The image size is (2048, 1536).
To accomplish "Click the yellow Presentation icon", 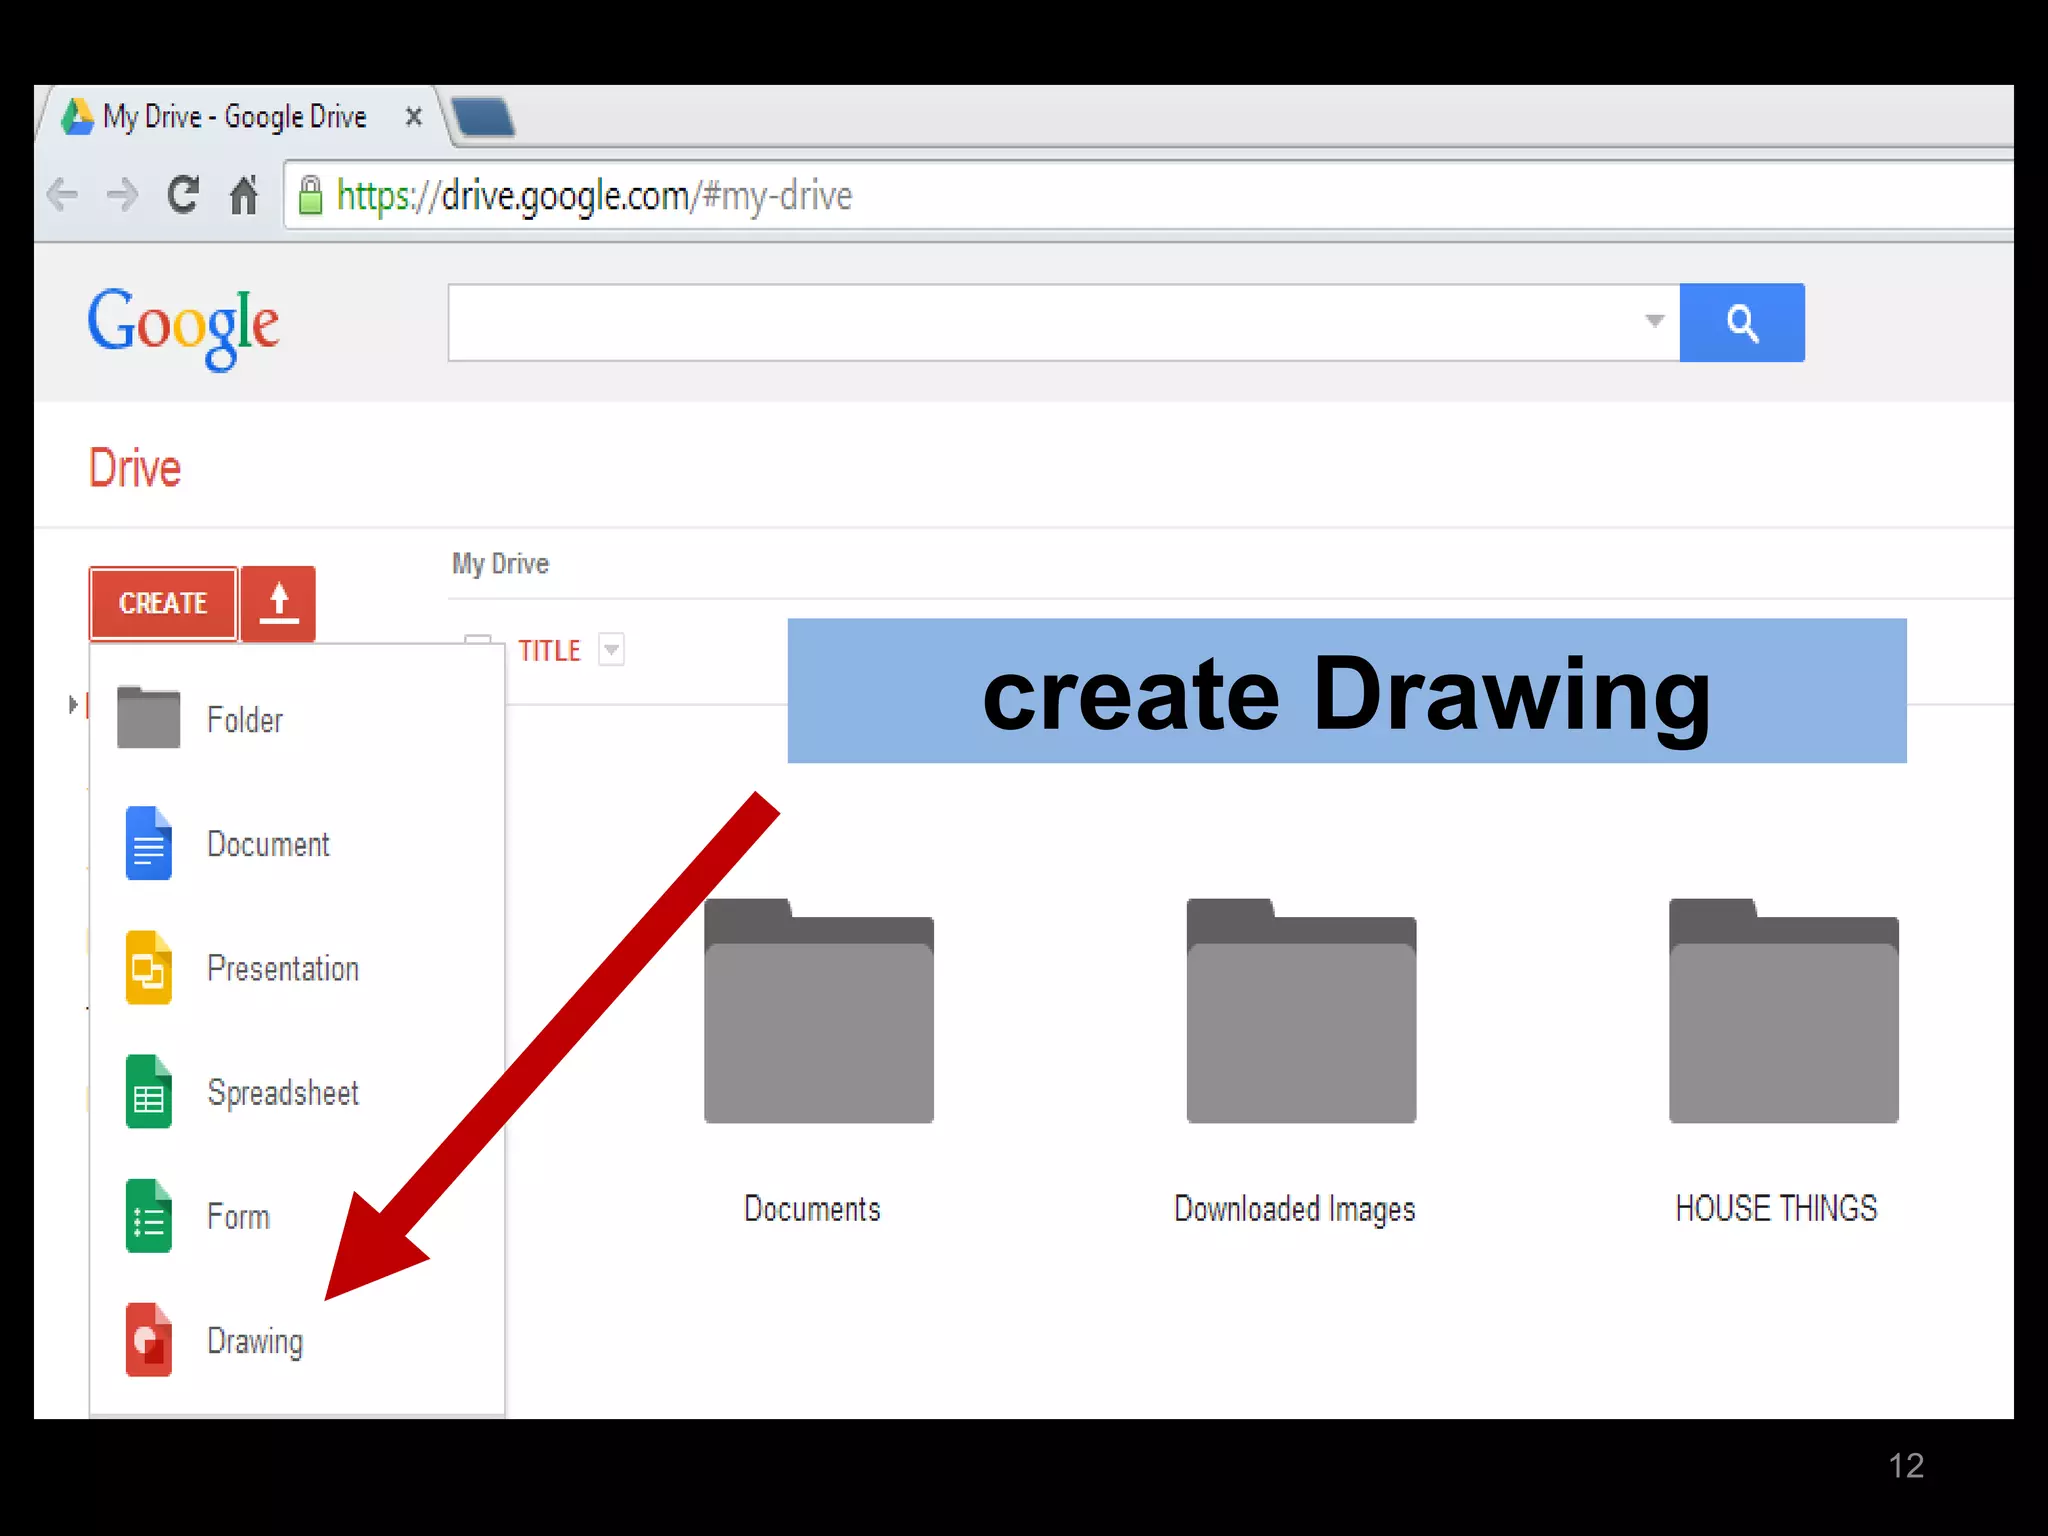I will (148, 967).
